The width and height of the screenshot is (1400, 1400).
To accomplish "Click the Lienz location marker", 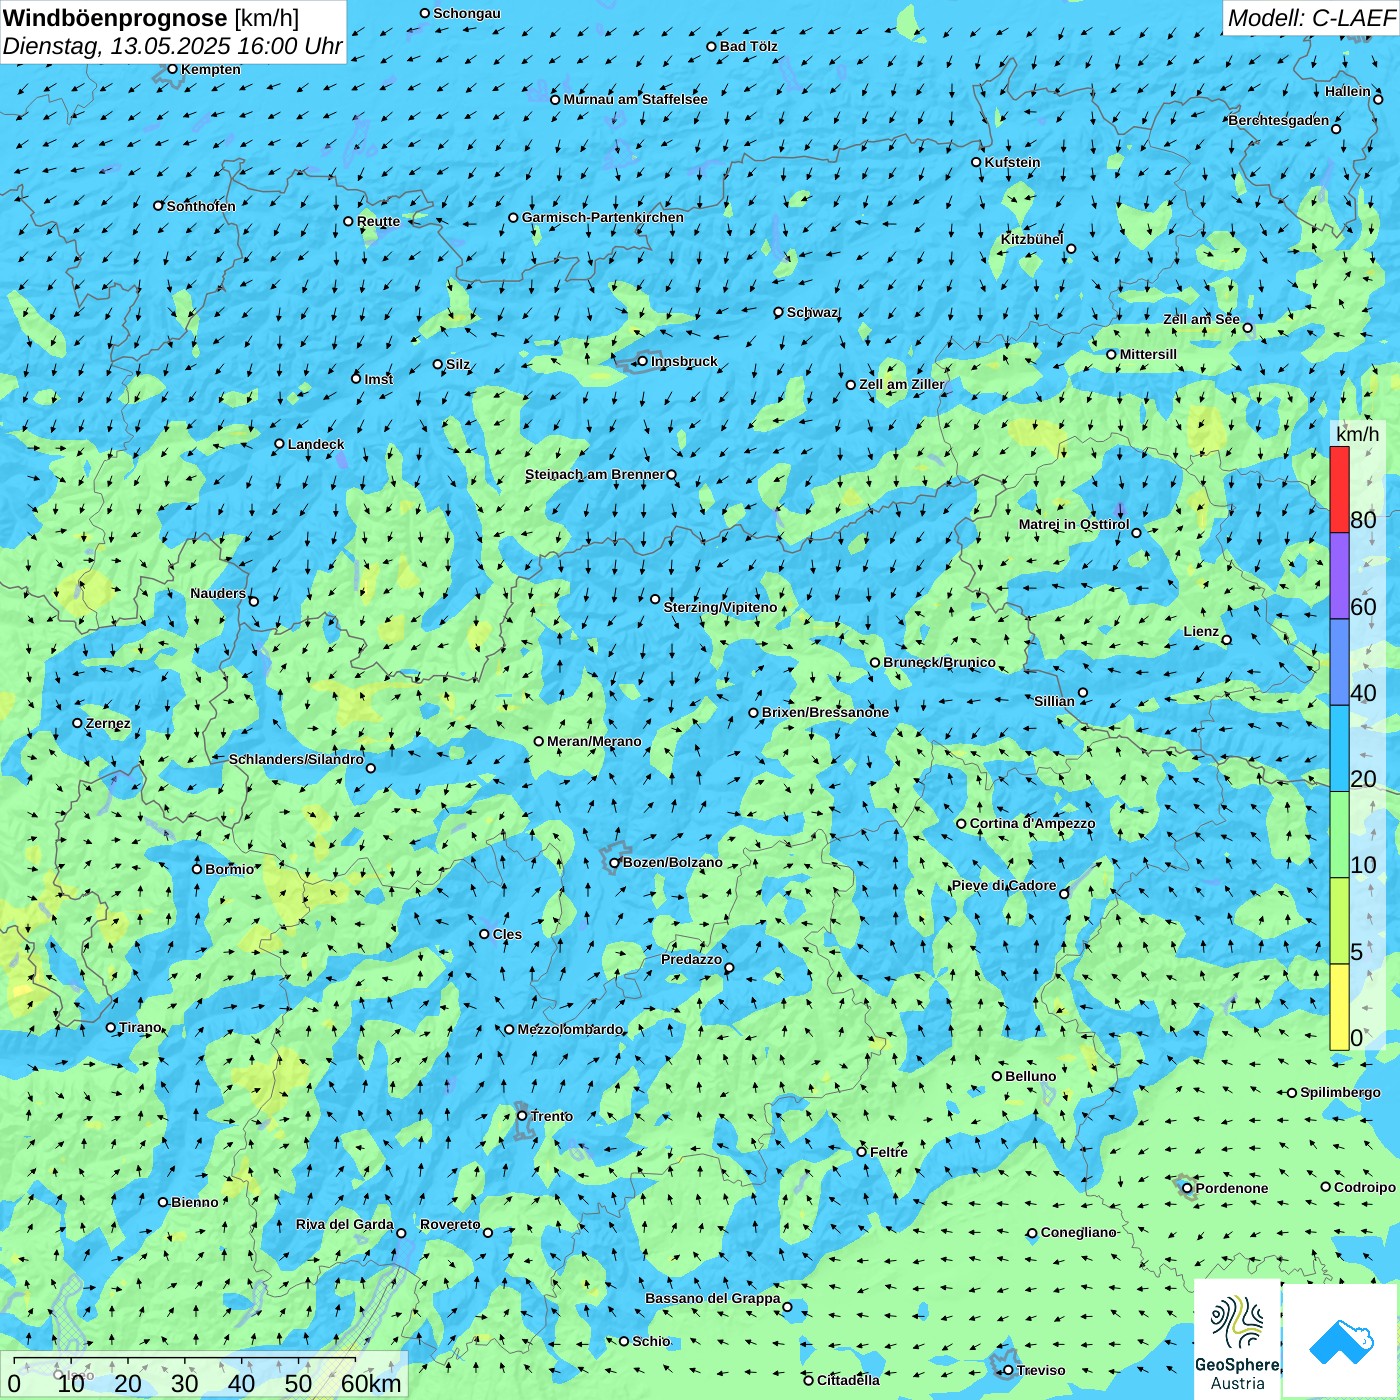I will pyautogui.click(x=1227, y=640).
